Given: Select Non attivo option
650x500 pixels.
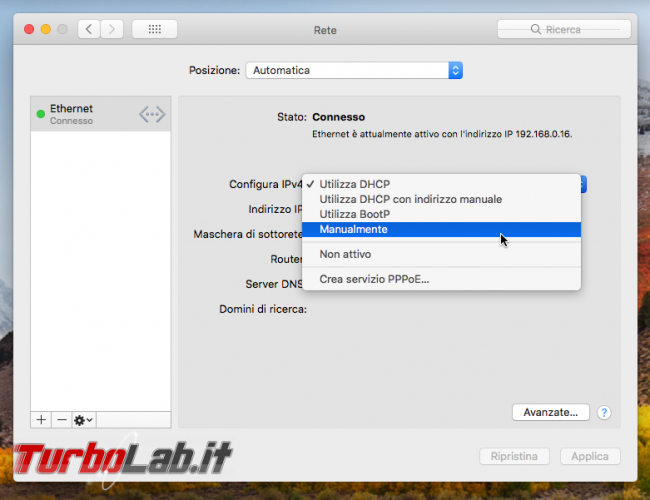Looking at the screenshot, I should click(x=441, y=254).
